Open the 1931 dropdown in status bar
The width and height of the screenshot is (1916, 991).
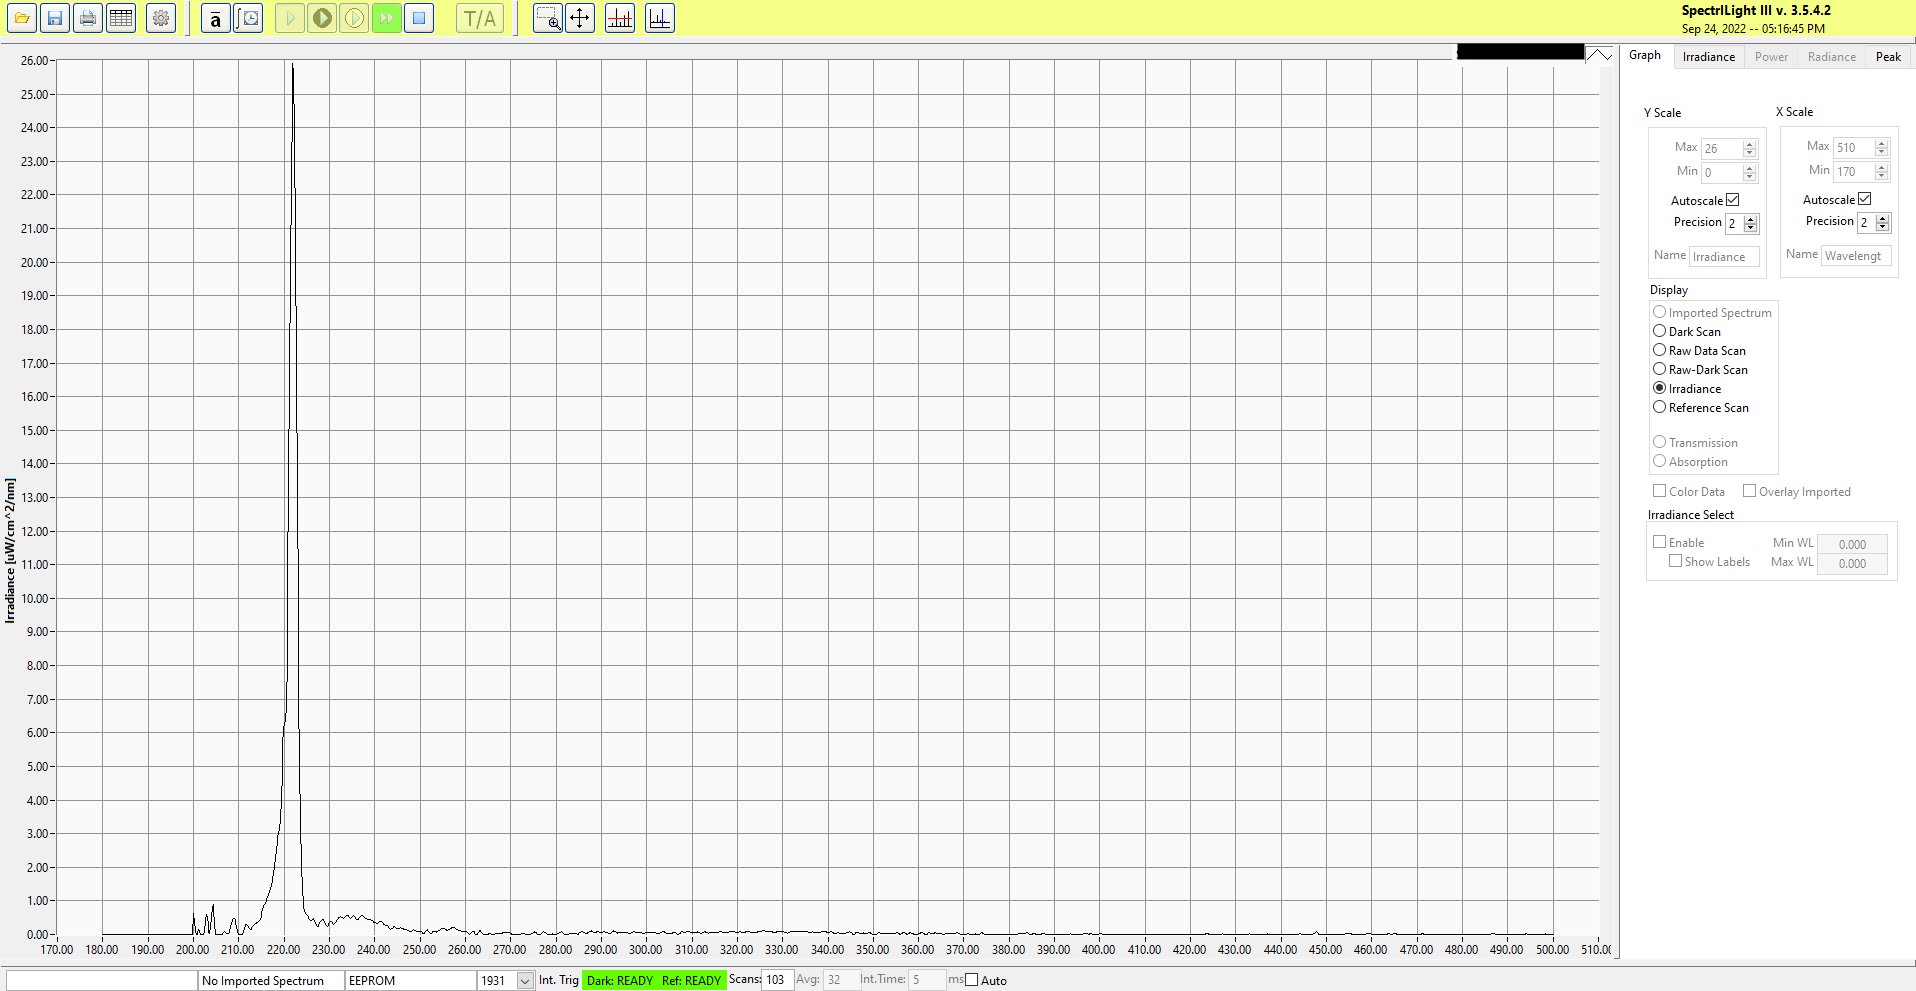pos(525,981)
